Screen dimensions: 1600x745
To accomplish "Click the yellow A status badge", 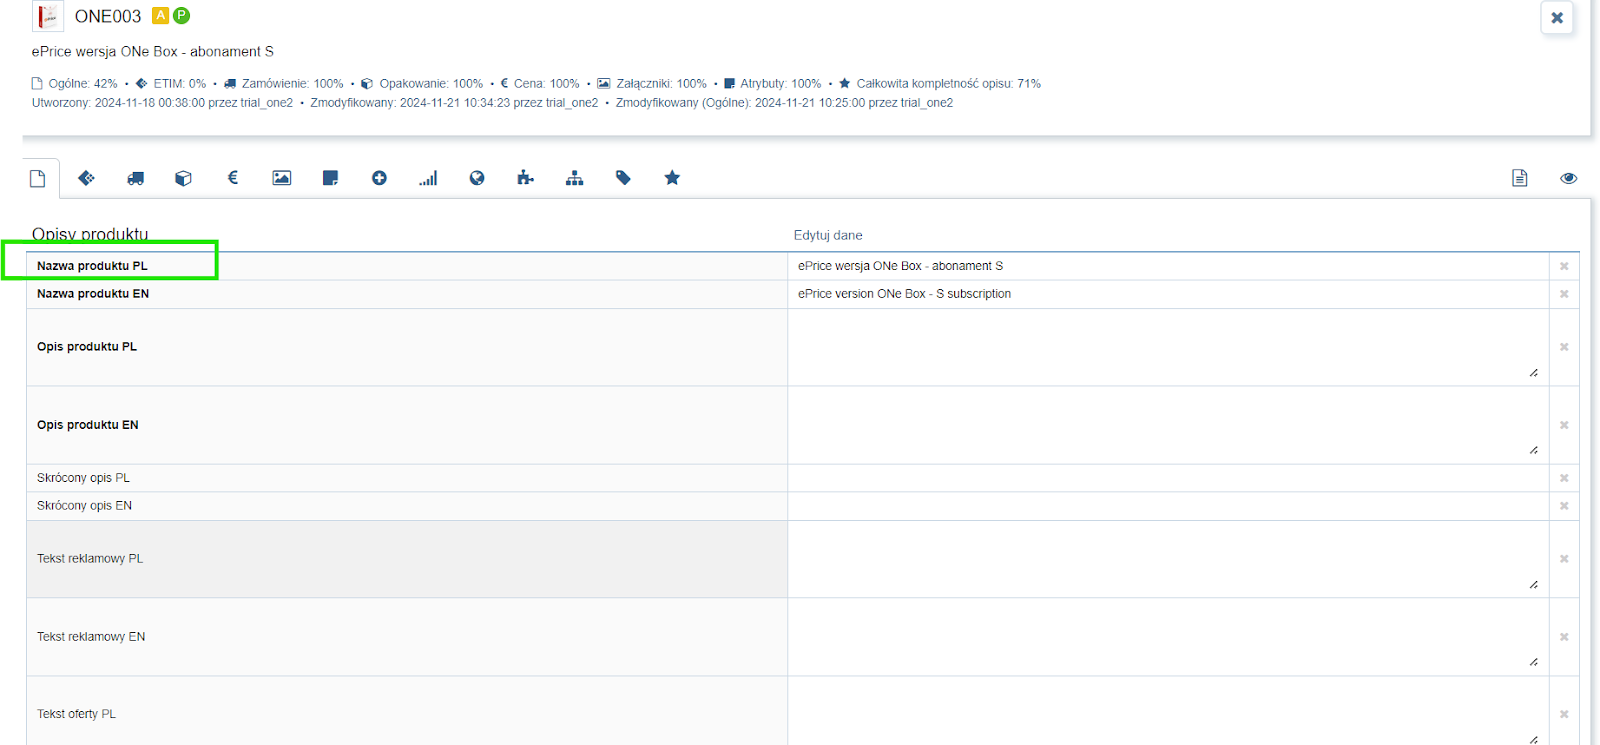I will click(160, 16).
